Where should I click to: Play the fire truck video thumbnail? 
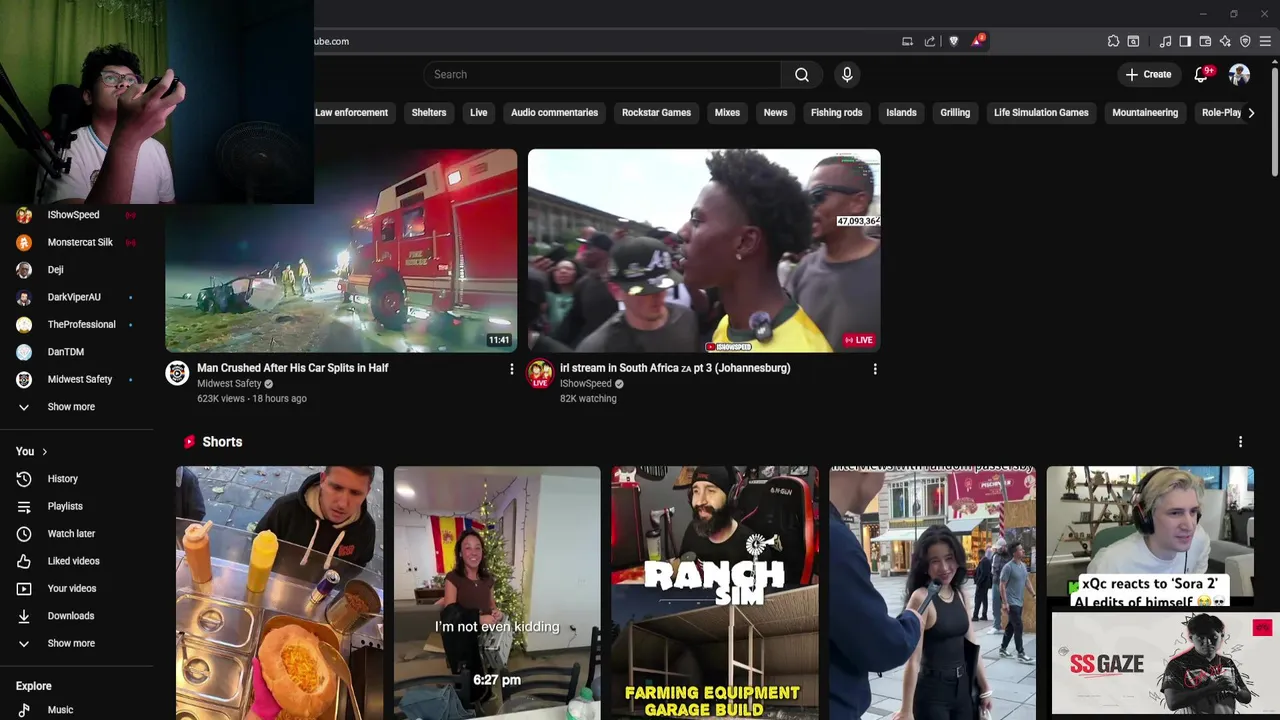point(341,251)
